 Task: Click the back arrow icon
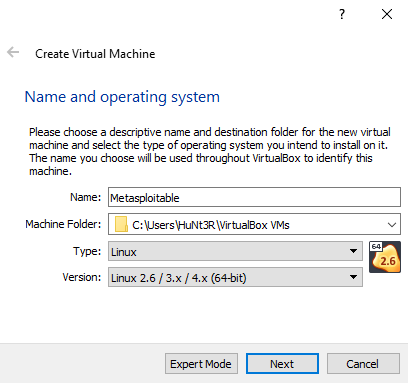pos(13,52)
